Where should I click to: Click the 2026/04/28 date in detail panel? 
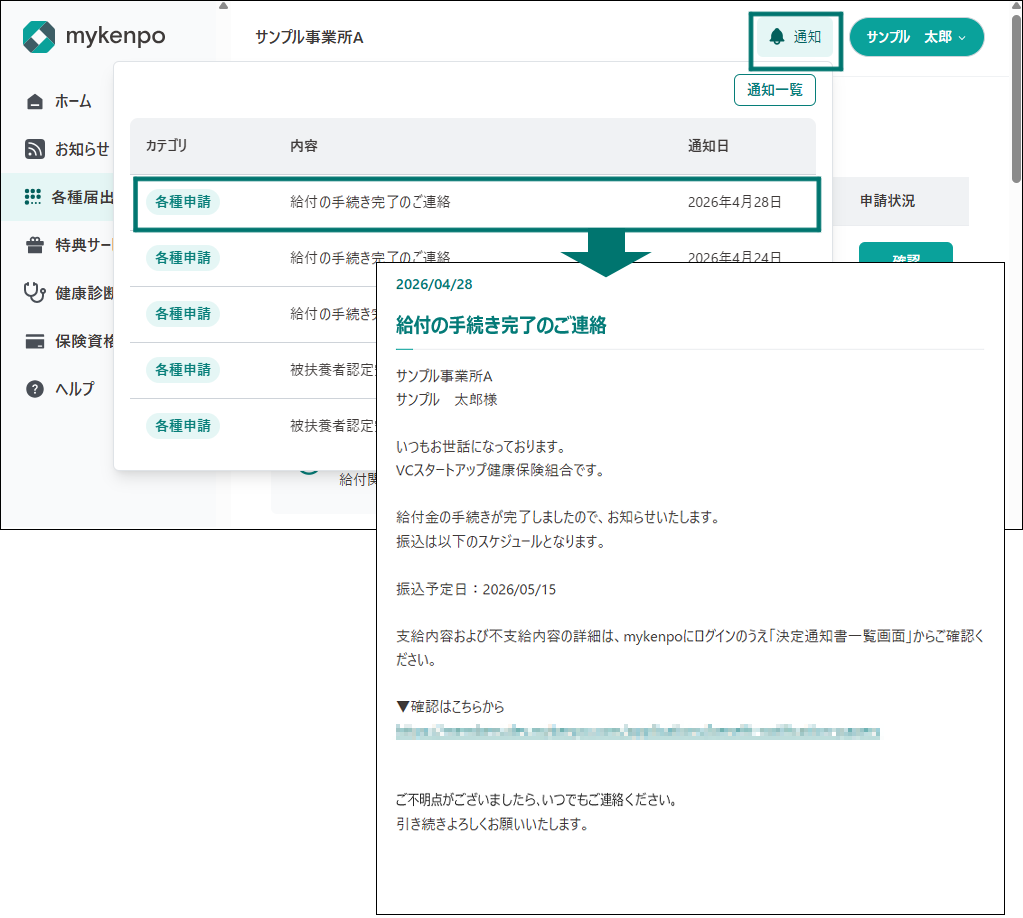pyautogui.click(x=434, y=284)
